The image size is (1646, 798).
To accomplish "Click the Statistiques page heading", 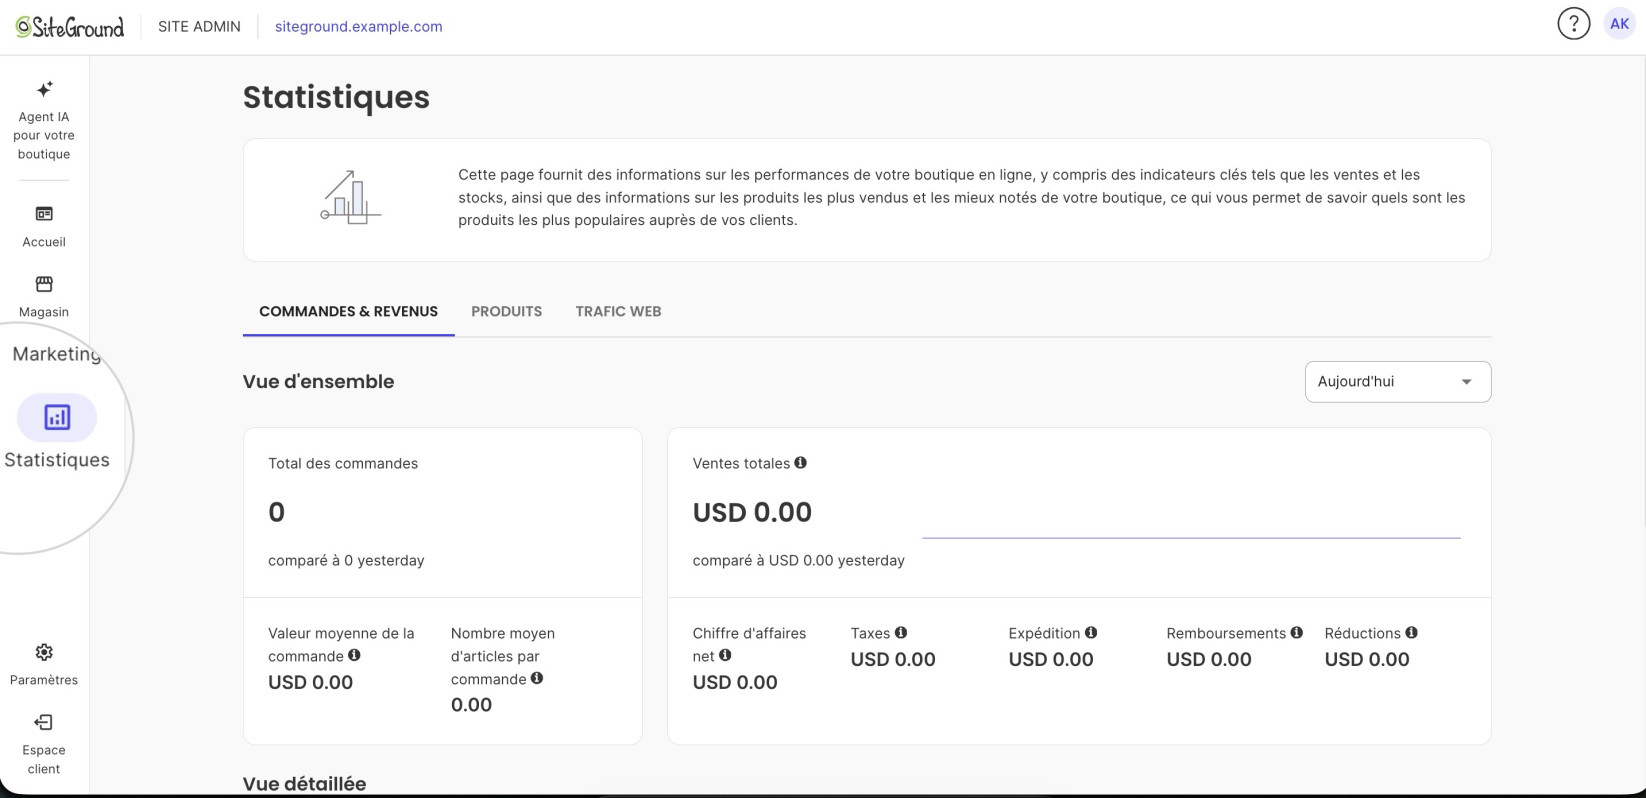I will [x=336, y=97].
